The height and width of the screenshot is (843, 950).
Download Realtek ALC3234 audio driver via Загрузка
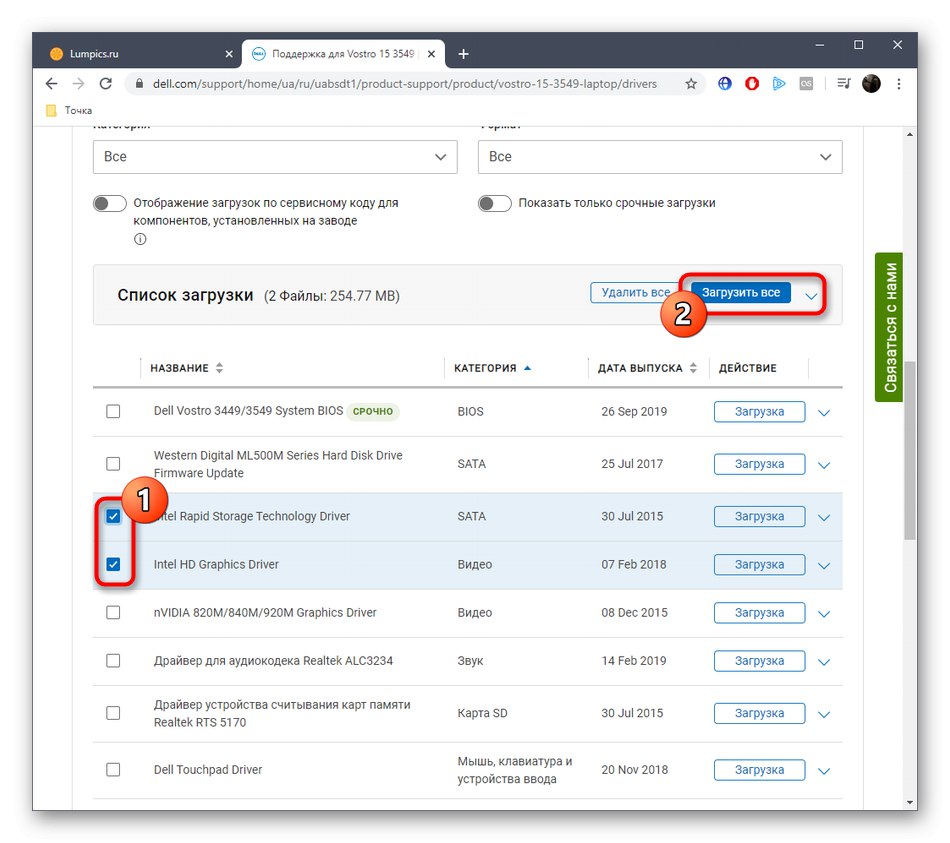coord(759,661)
